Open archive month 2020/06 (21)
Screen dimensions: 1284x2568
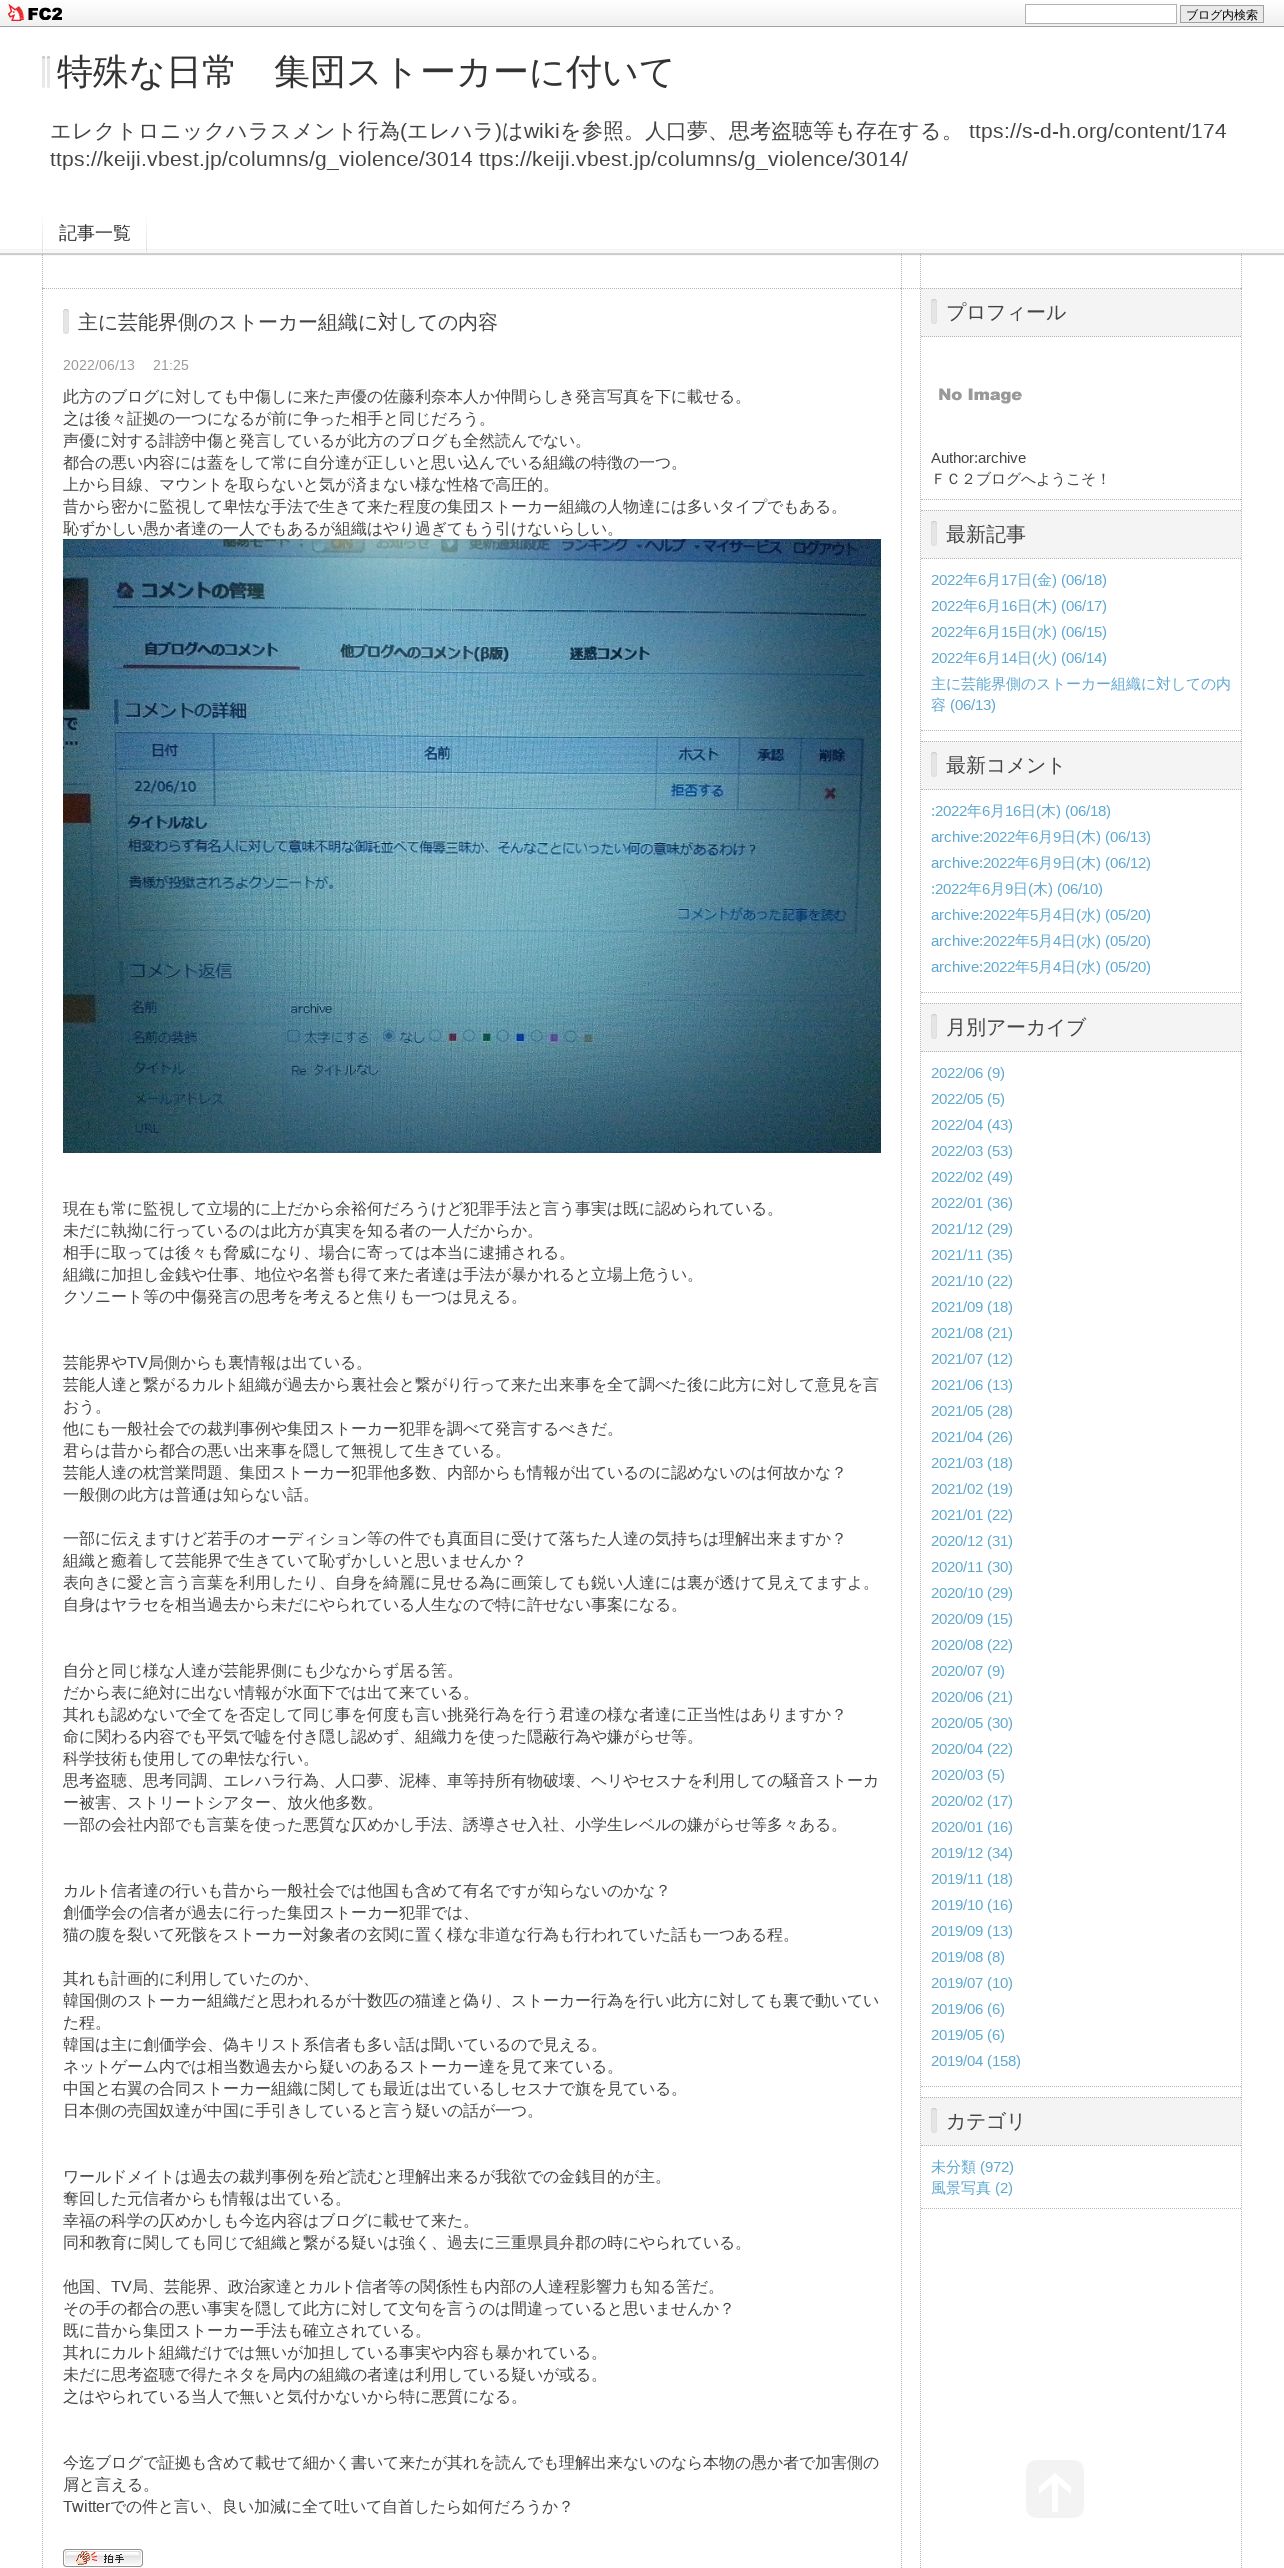(x=971, y=1697)
